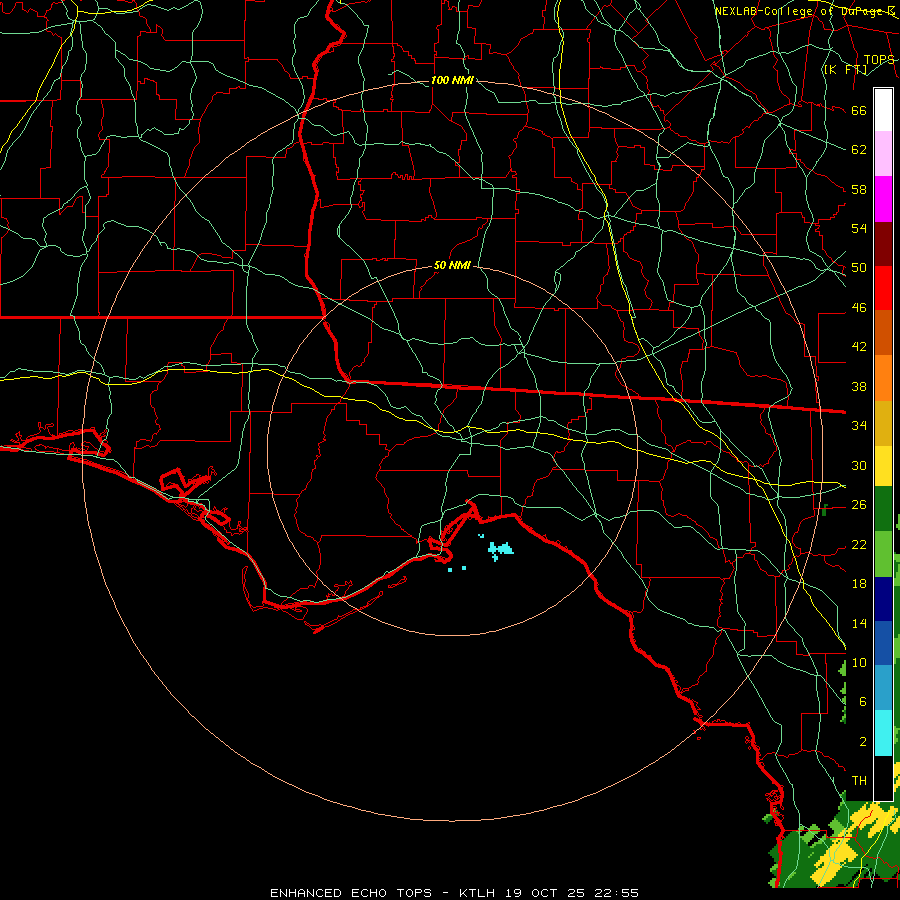
Task: Click the 30 value on the legend
Action: (x=859, y=465)
